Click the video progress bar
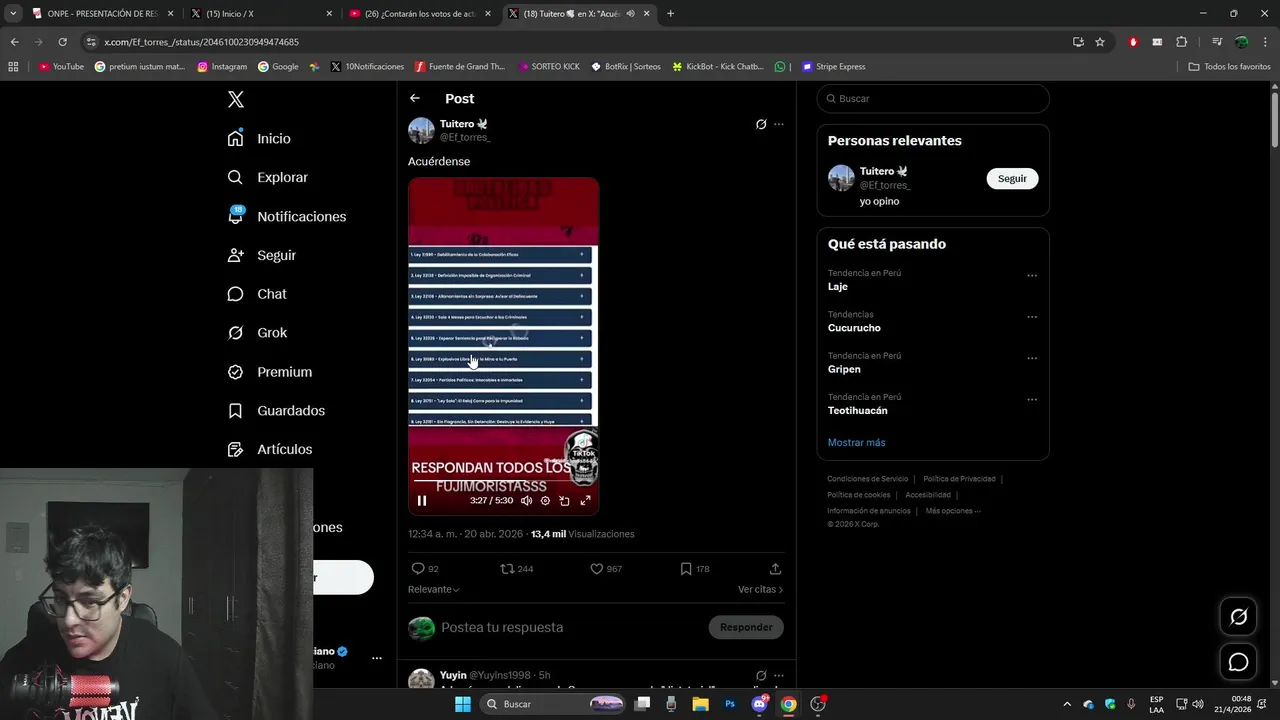1280x720 pixels. pos(503,481)
